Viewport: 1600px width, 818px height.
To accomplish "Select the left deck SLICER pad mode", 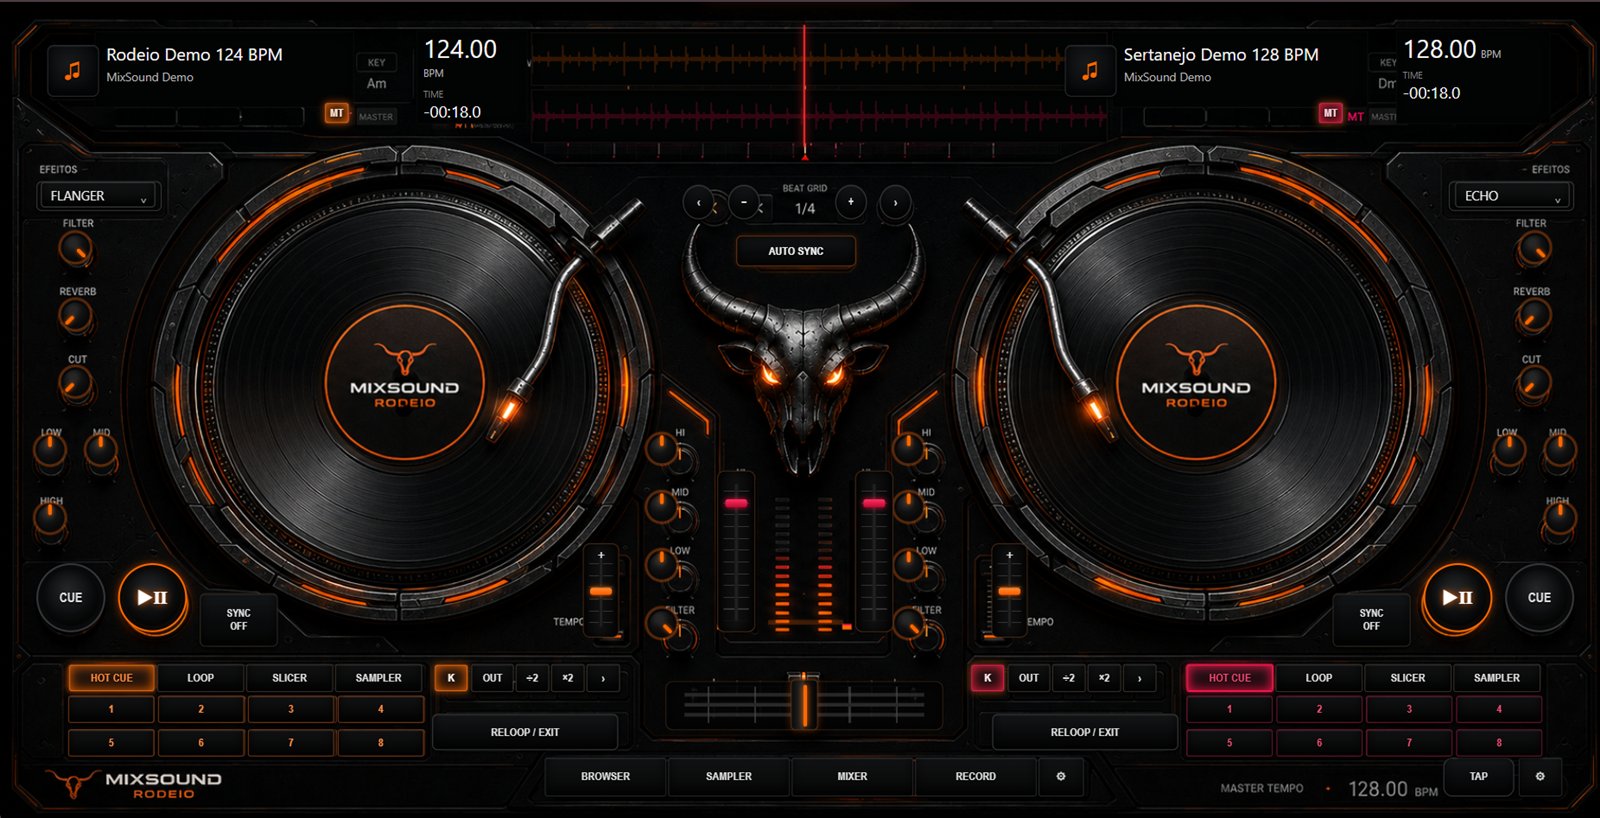I will [x=290, y=678].
